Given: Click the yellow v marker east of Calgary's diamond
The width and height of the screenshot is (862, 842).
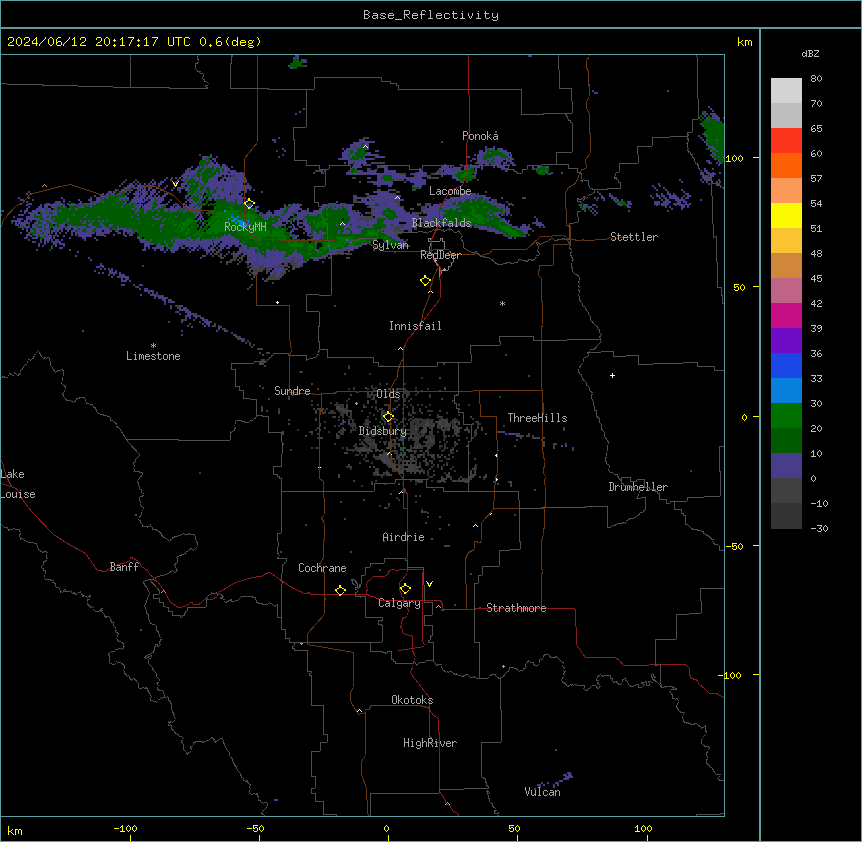Looking at the screenshot, I should point(429,584).
